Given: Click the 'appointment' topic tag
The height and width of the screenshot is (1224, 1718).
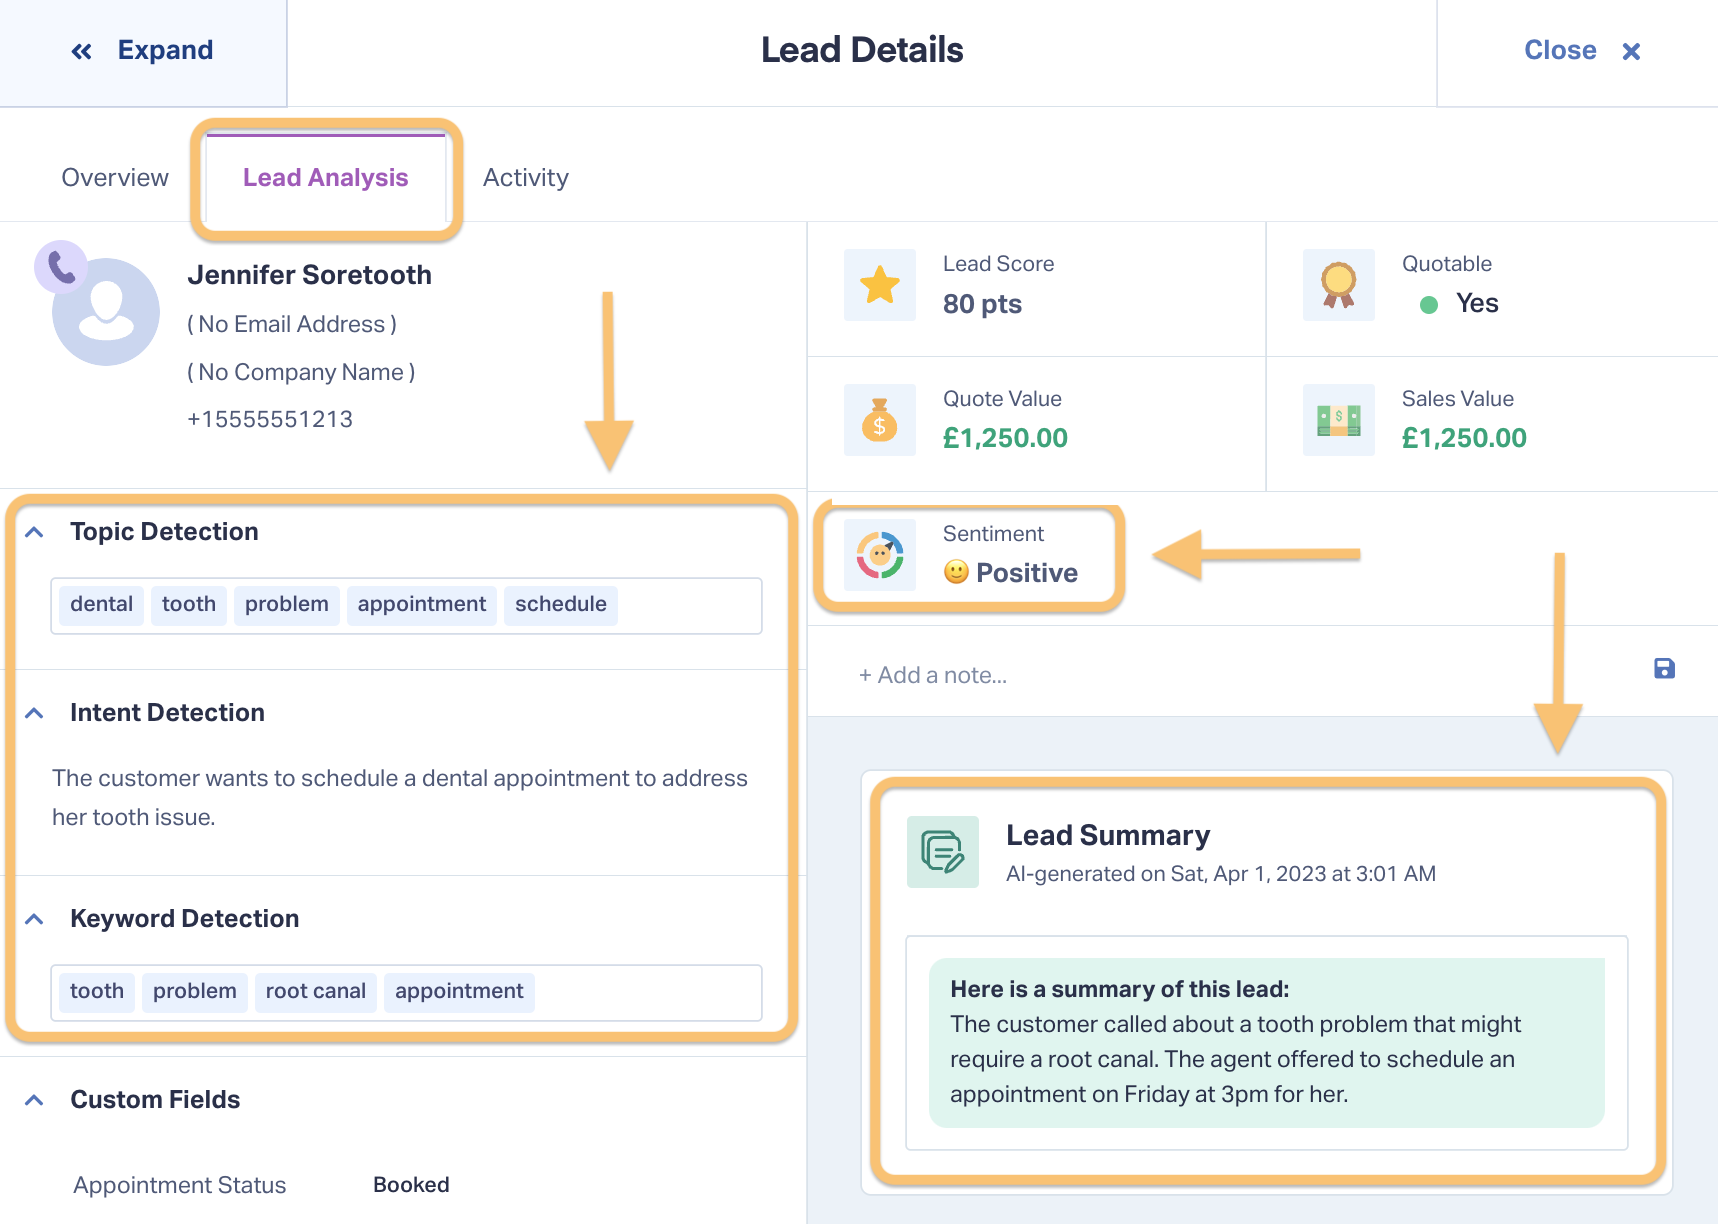Looking at the screenshot, I should (422, 605).
